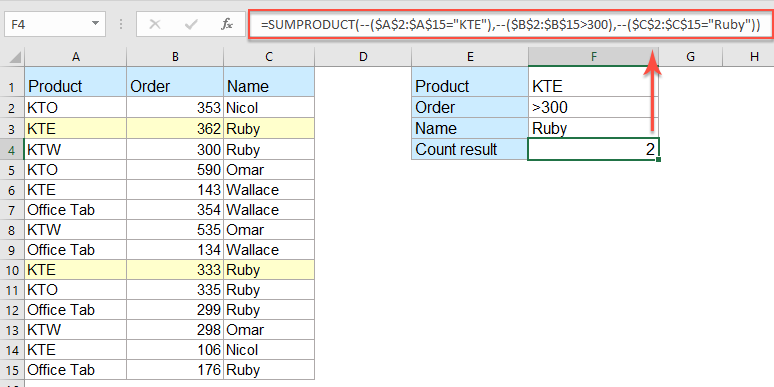The height and width of the screenshot is (387, 774).
Task: Click cell with order value 134
Action: point(175,250)
